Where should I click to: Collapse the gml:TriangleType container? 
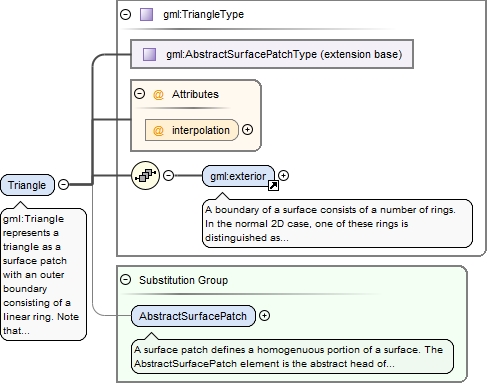pos(126,14)
